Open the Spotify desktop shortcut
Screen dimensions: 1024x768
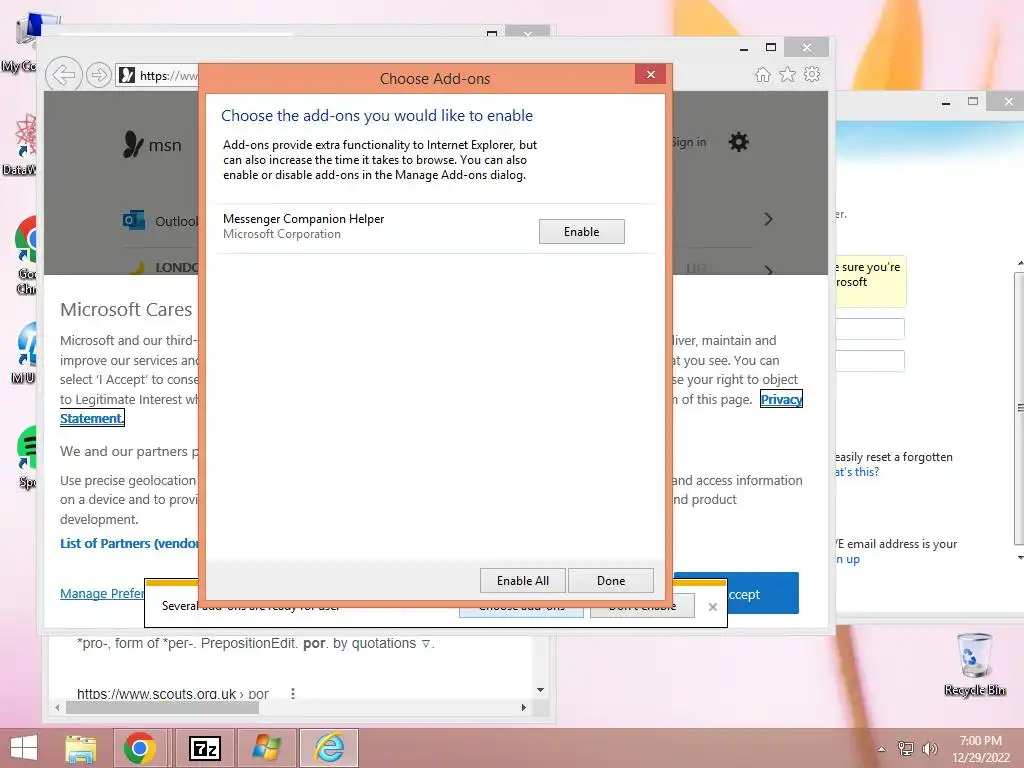(27, 455)
